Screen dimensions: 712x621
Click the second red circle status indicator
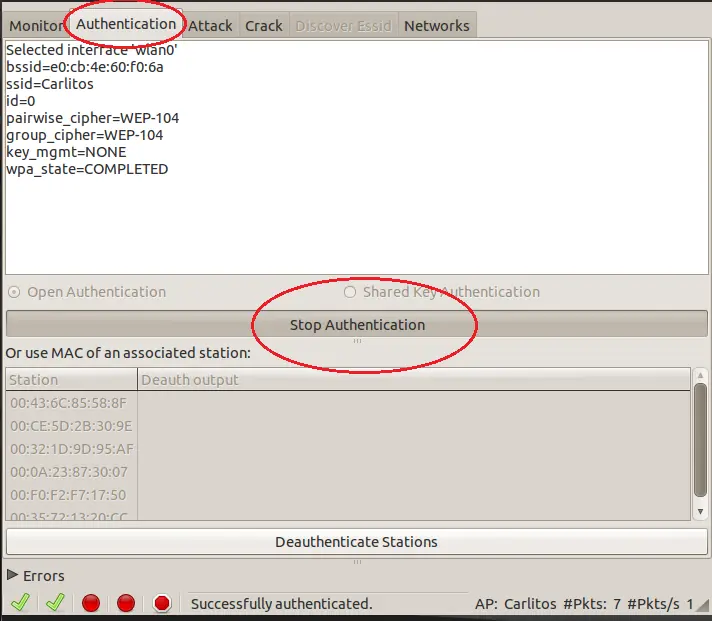point(126,603)
